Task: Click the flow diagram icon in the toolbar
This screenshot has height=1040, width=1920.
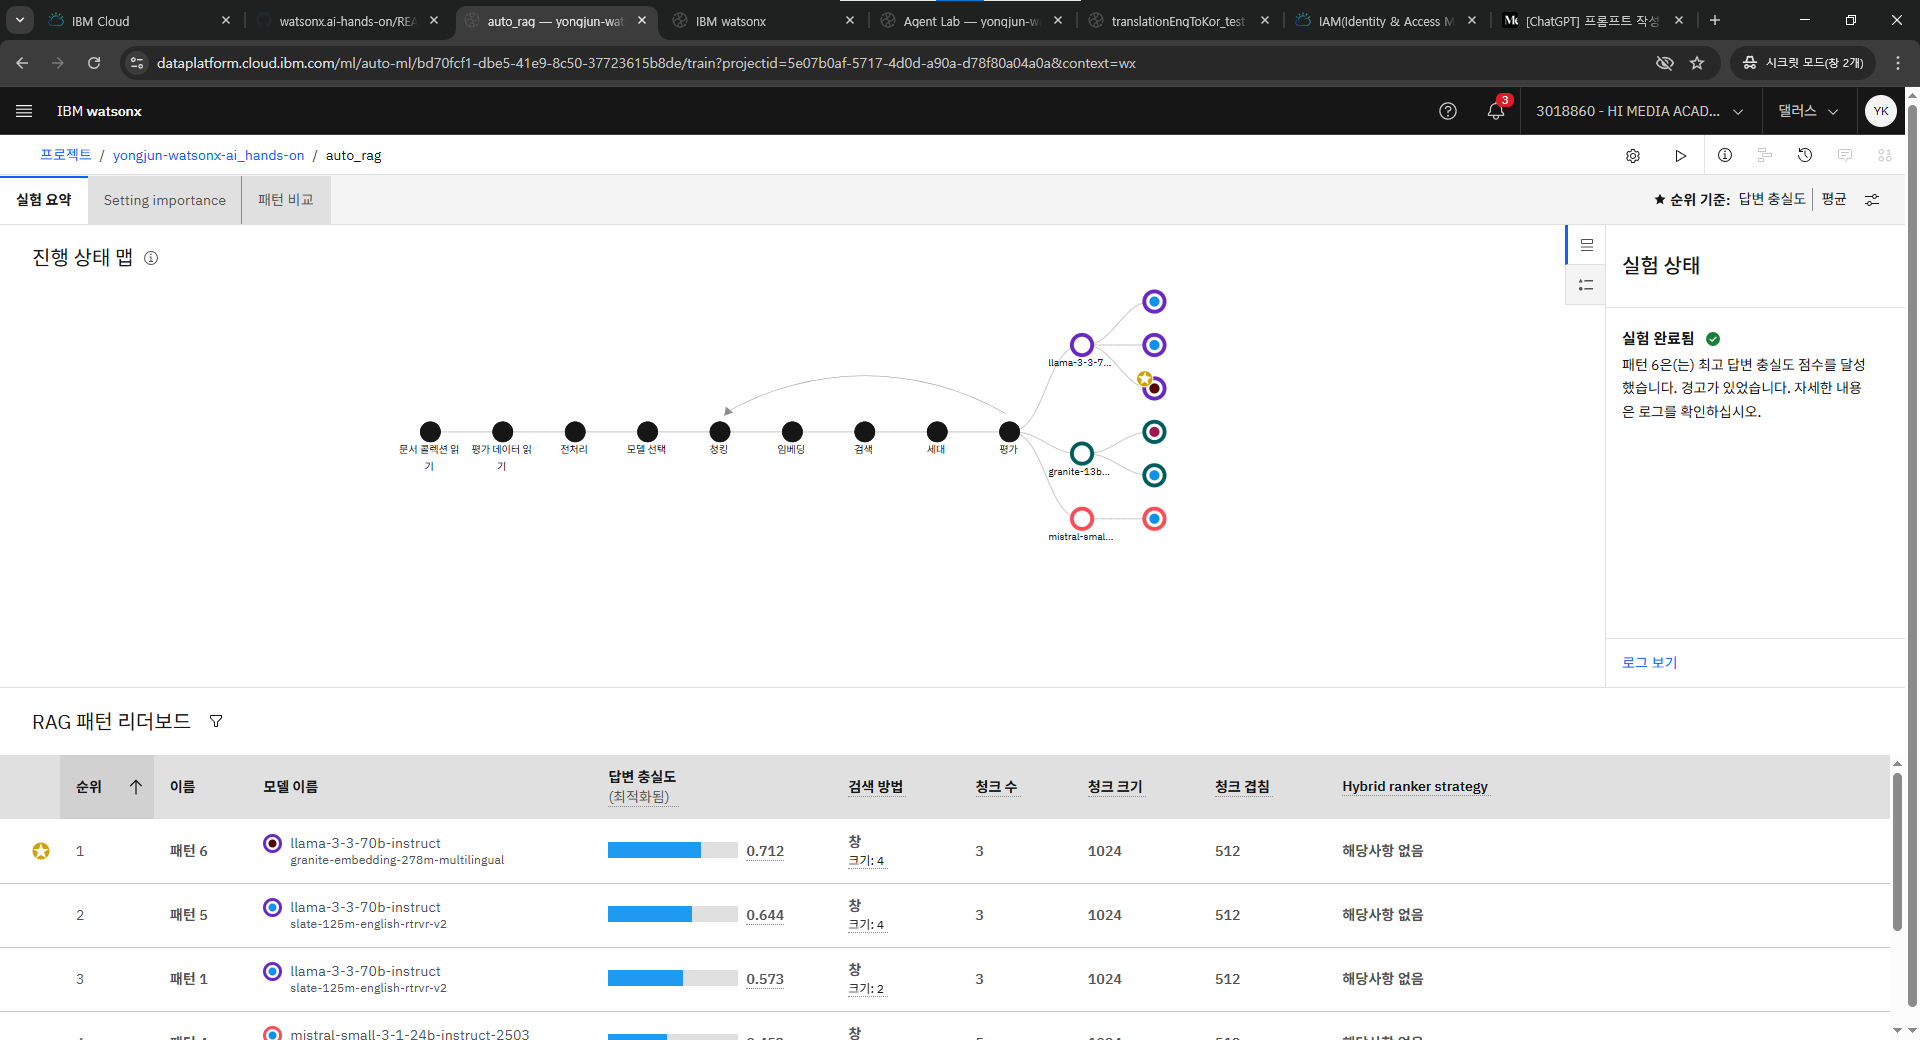Action: click(x=1765, y=155)
